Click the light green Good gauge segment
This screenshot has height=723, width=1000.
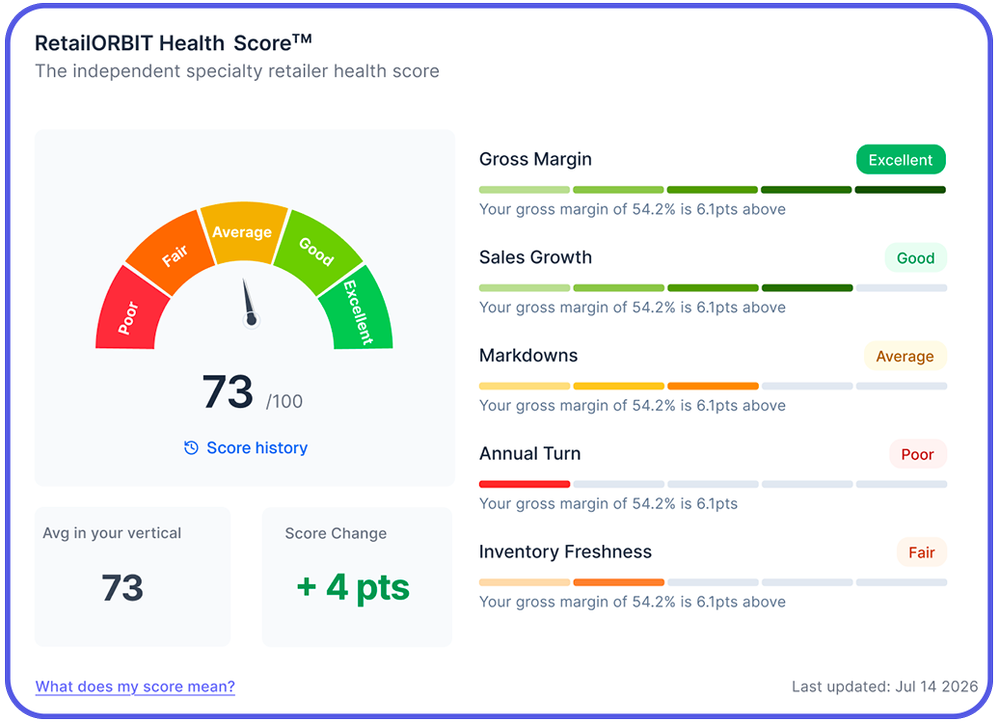pyautogui.click(x=318, y=250)
